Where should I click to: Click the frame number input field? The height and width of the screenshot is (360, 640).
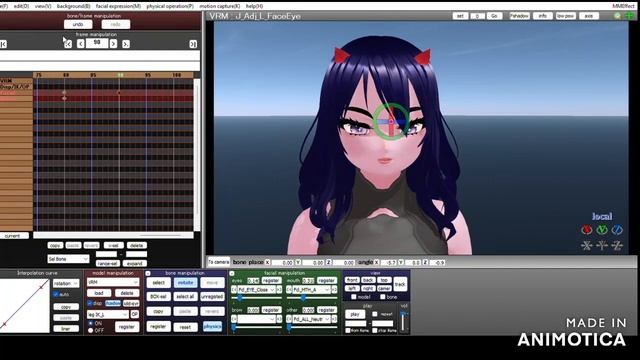click(97, 43)
